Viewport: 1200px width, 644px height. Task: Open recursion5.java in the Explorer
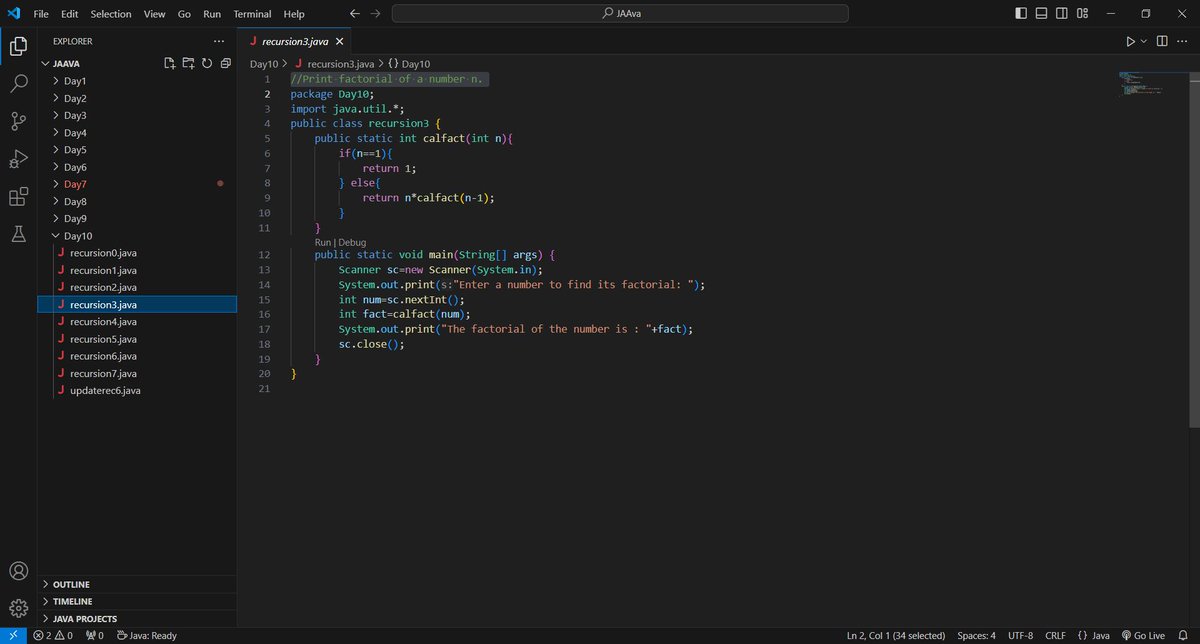pyautogui.click(x=137, y=339)
